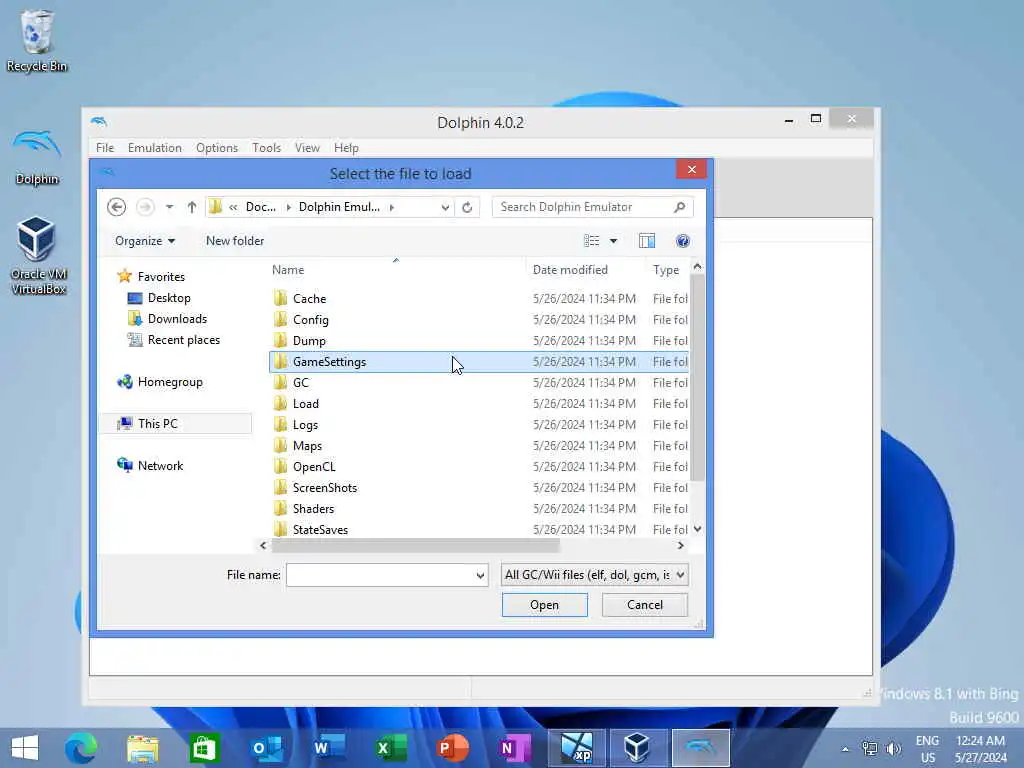Show hidden system tray icons
Screen dimensions: 1024x768
pyautogui.click(x=845, y=749)
